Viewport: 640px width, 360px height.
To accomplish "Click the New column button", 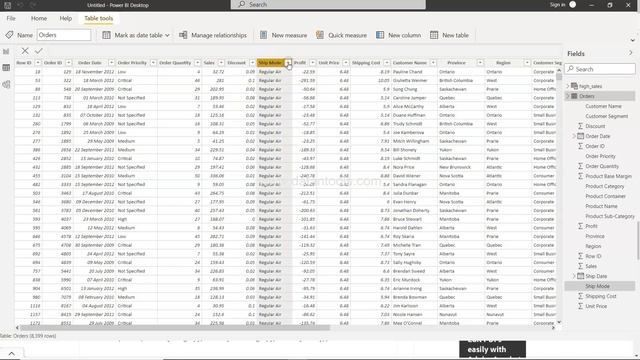I will click(399, 35).
